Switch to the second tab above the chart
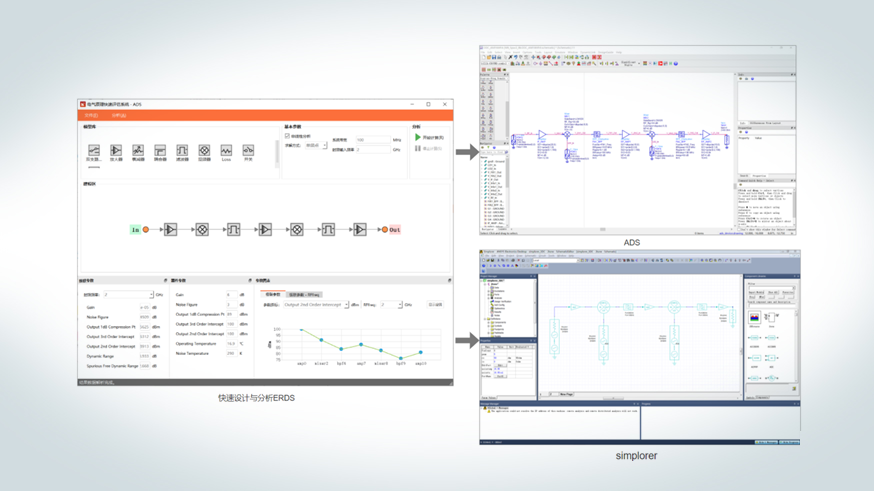The height and width of the screenshot is (491, 874). click(x=304, y=295)
